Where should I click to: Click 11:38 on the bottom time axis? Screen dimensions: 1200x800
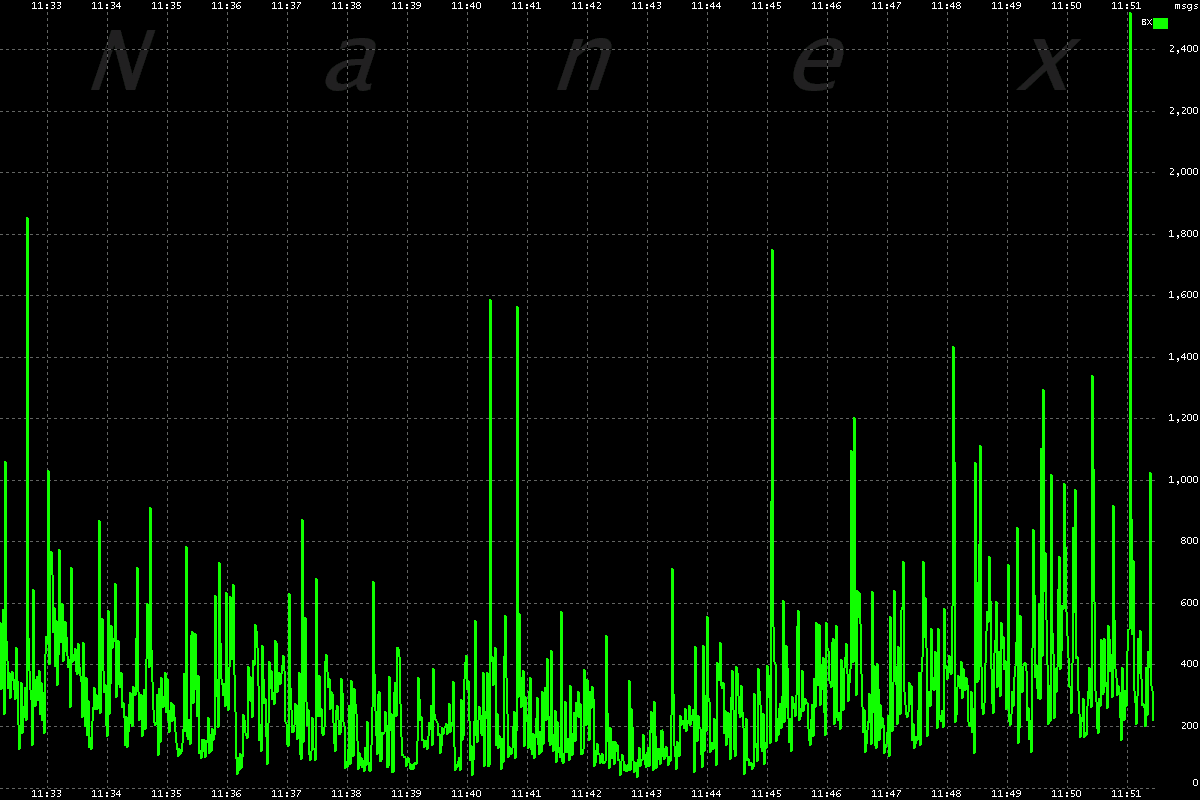(x=346, y=793)
